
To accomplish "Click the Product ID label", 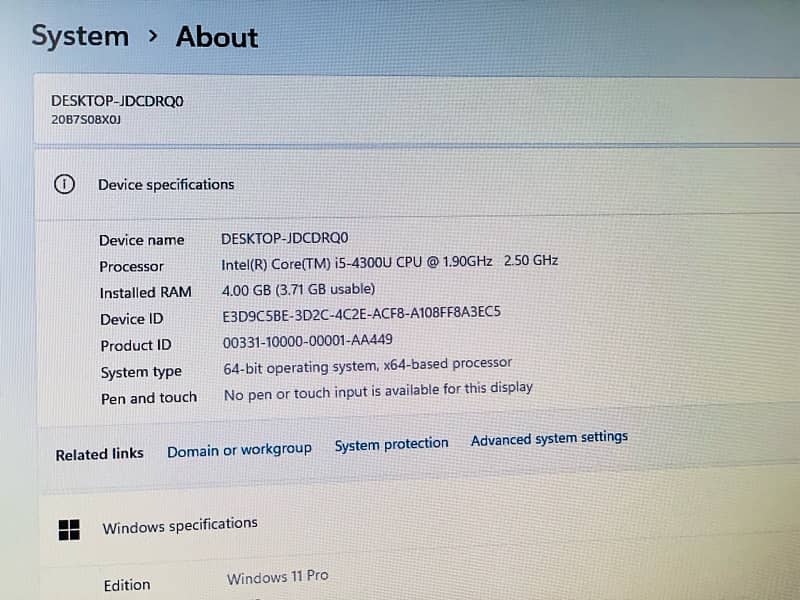I will point(136,346).
